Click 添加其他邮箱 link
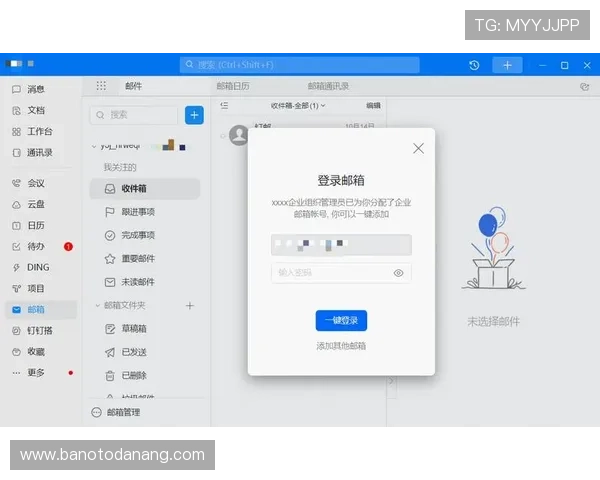Image resolution: width=600 pixels, height=480 pixels. tap(341, 346)
